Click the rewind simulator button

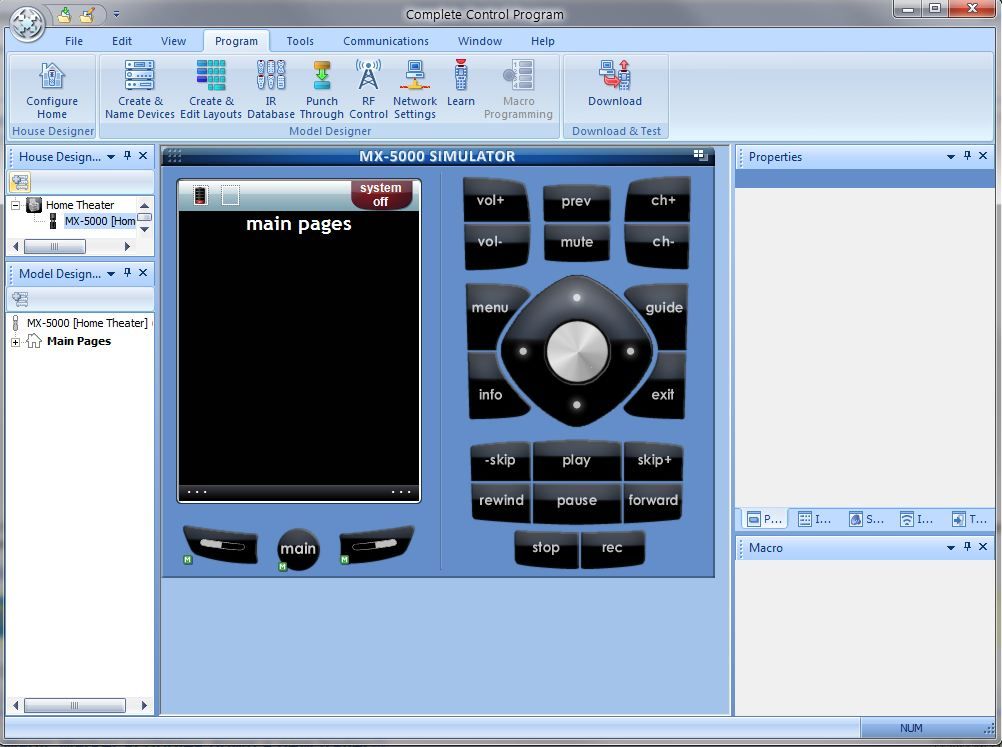500,501
